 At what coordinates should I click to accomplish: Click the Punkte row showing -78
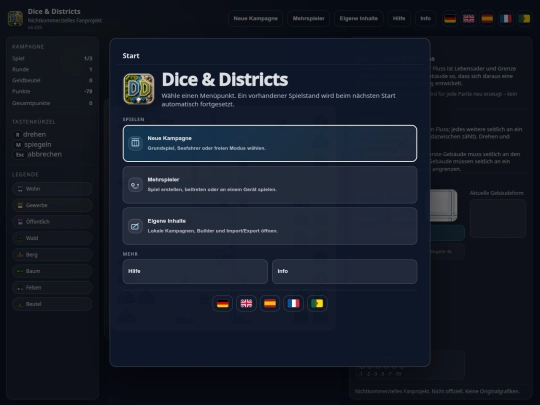(x=52, y=91)
